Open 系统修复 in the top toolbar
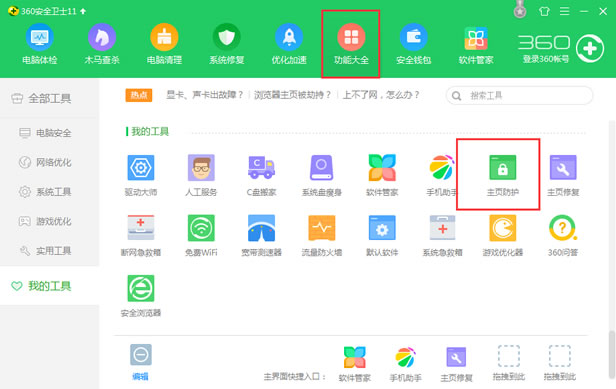Screen dimensions: 616x389 [x=227, y=44]
